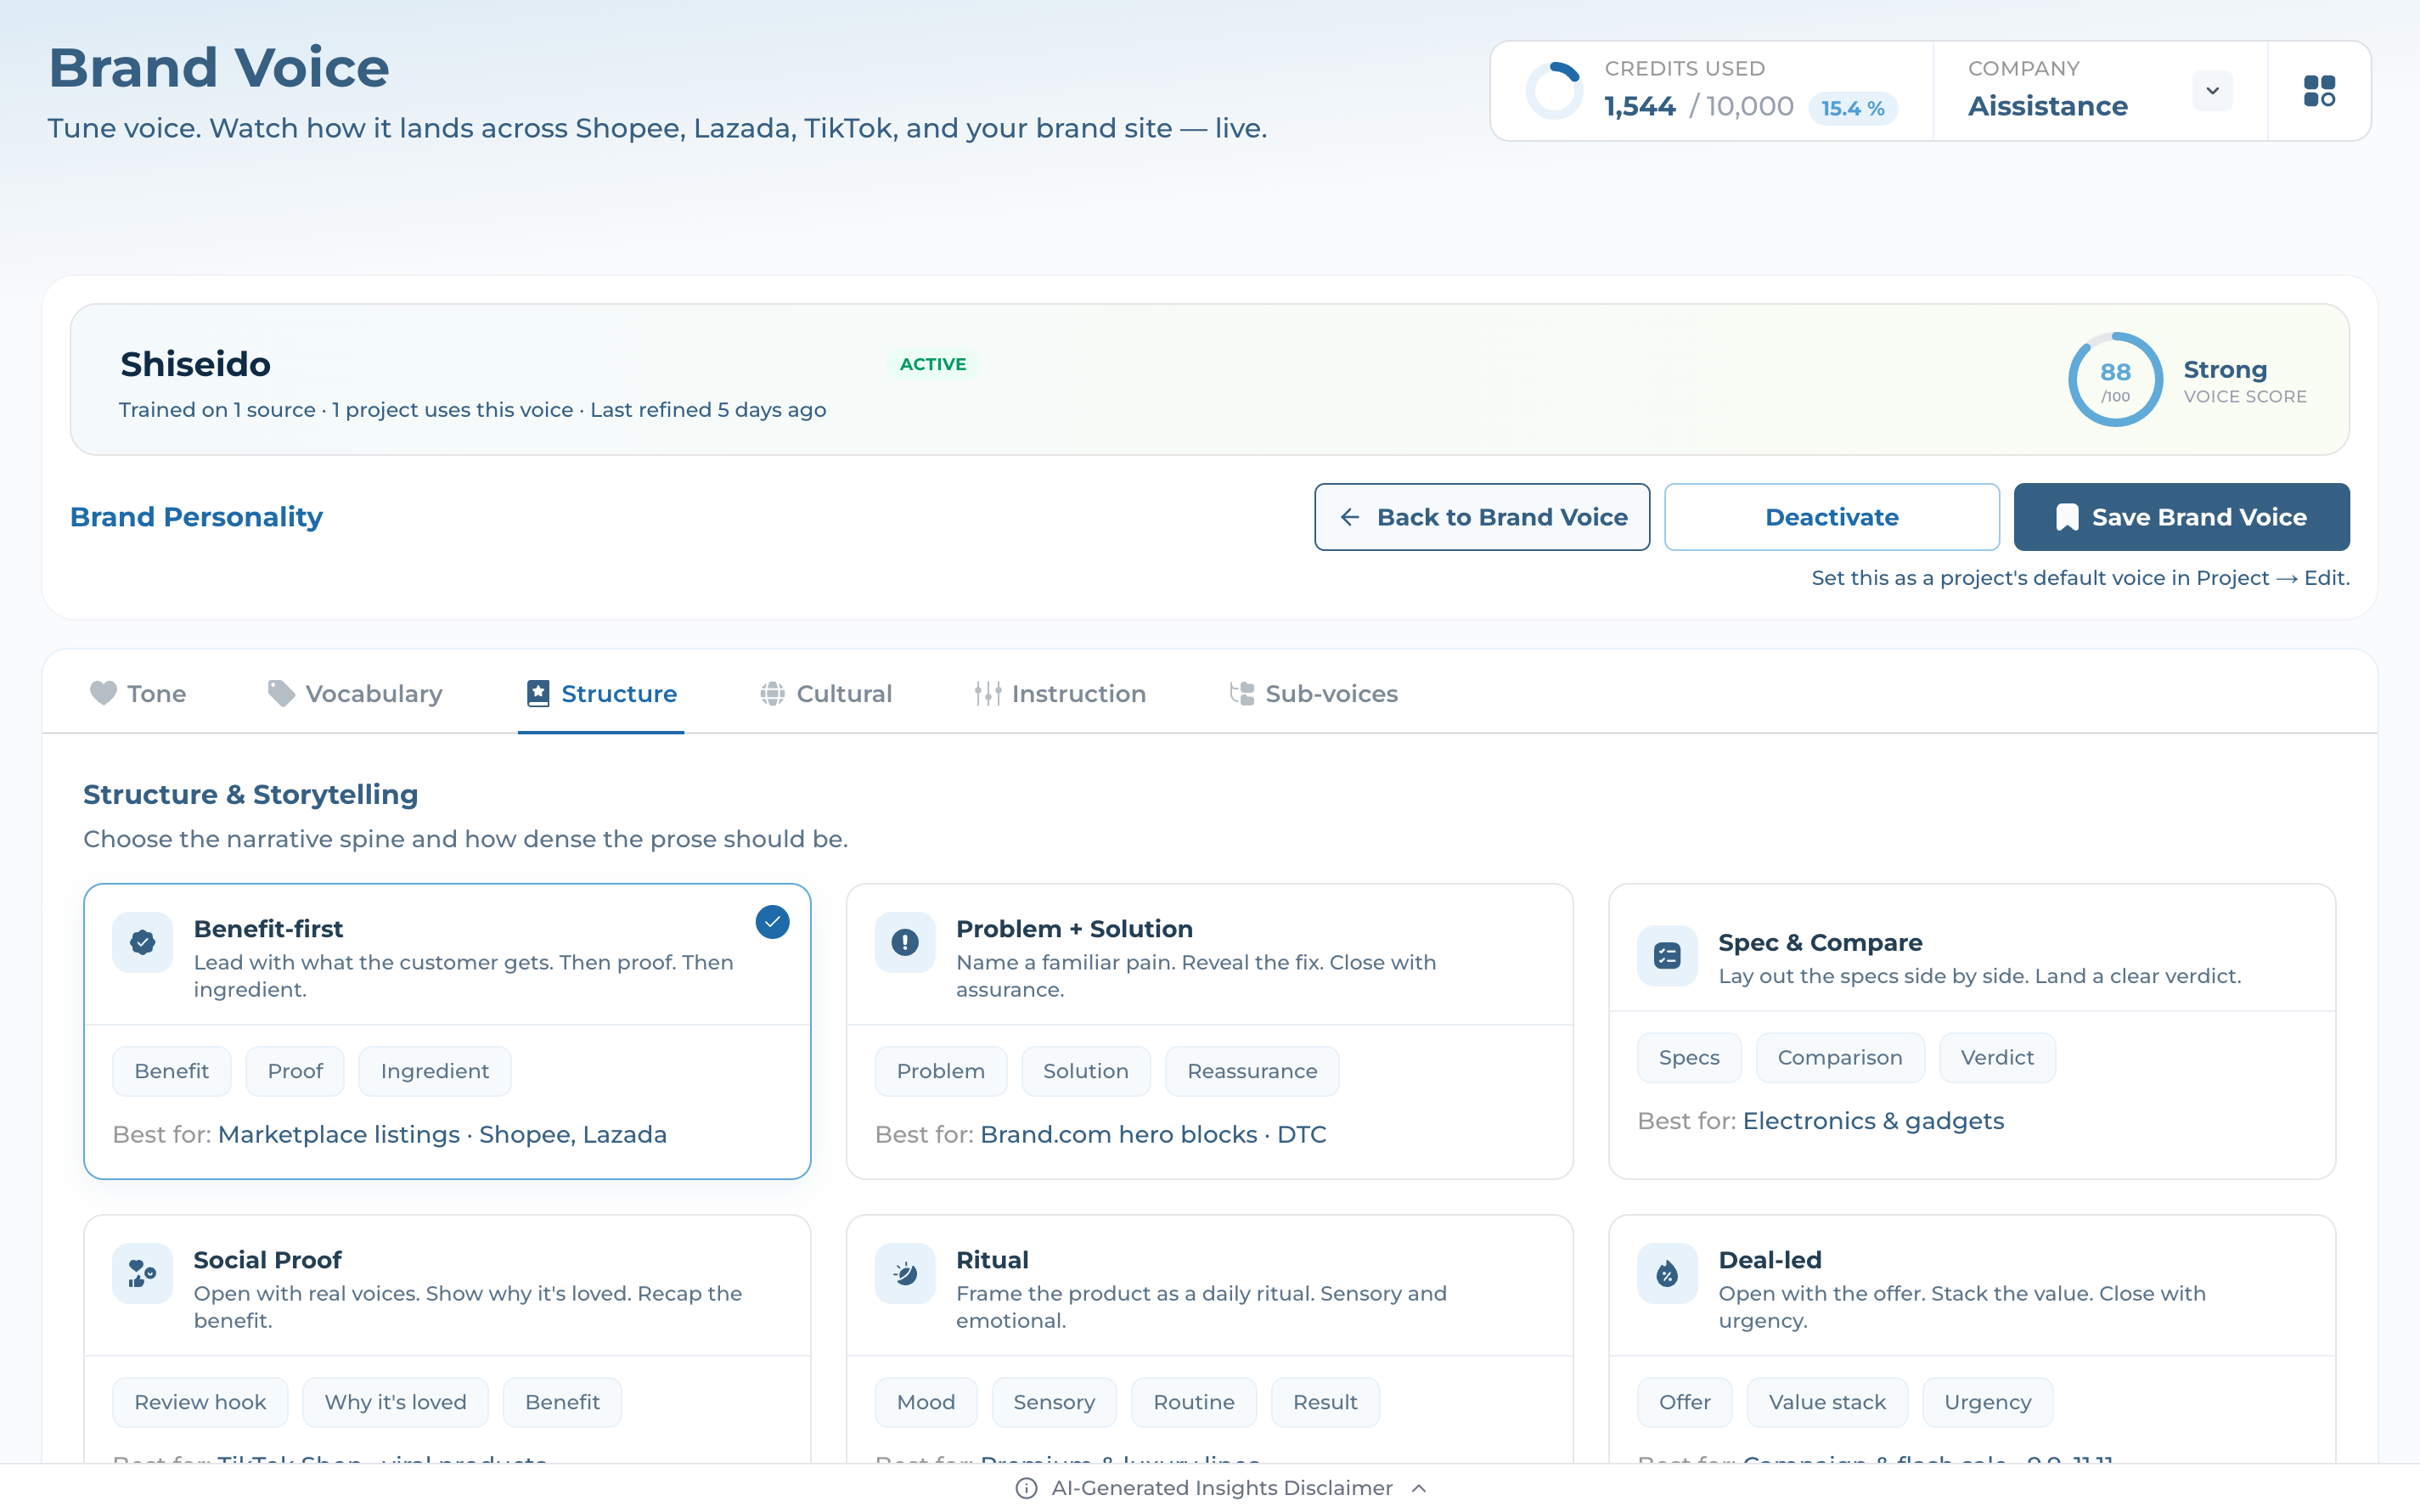Click the Verdict chip
The width and height of the screenshot is (2420, 1512).
click(x=1997, y=1058)
